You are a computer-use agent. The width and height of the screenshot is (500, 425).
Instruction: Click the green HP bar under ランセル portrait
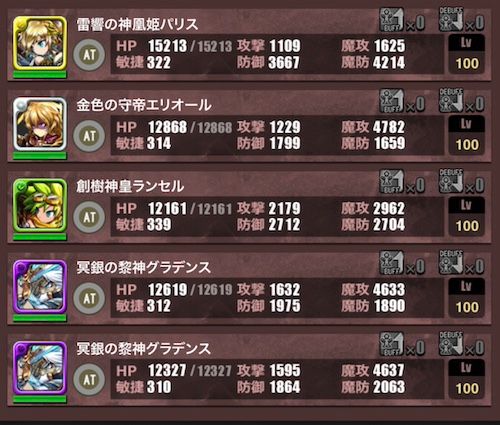[x=40, y=237]
